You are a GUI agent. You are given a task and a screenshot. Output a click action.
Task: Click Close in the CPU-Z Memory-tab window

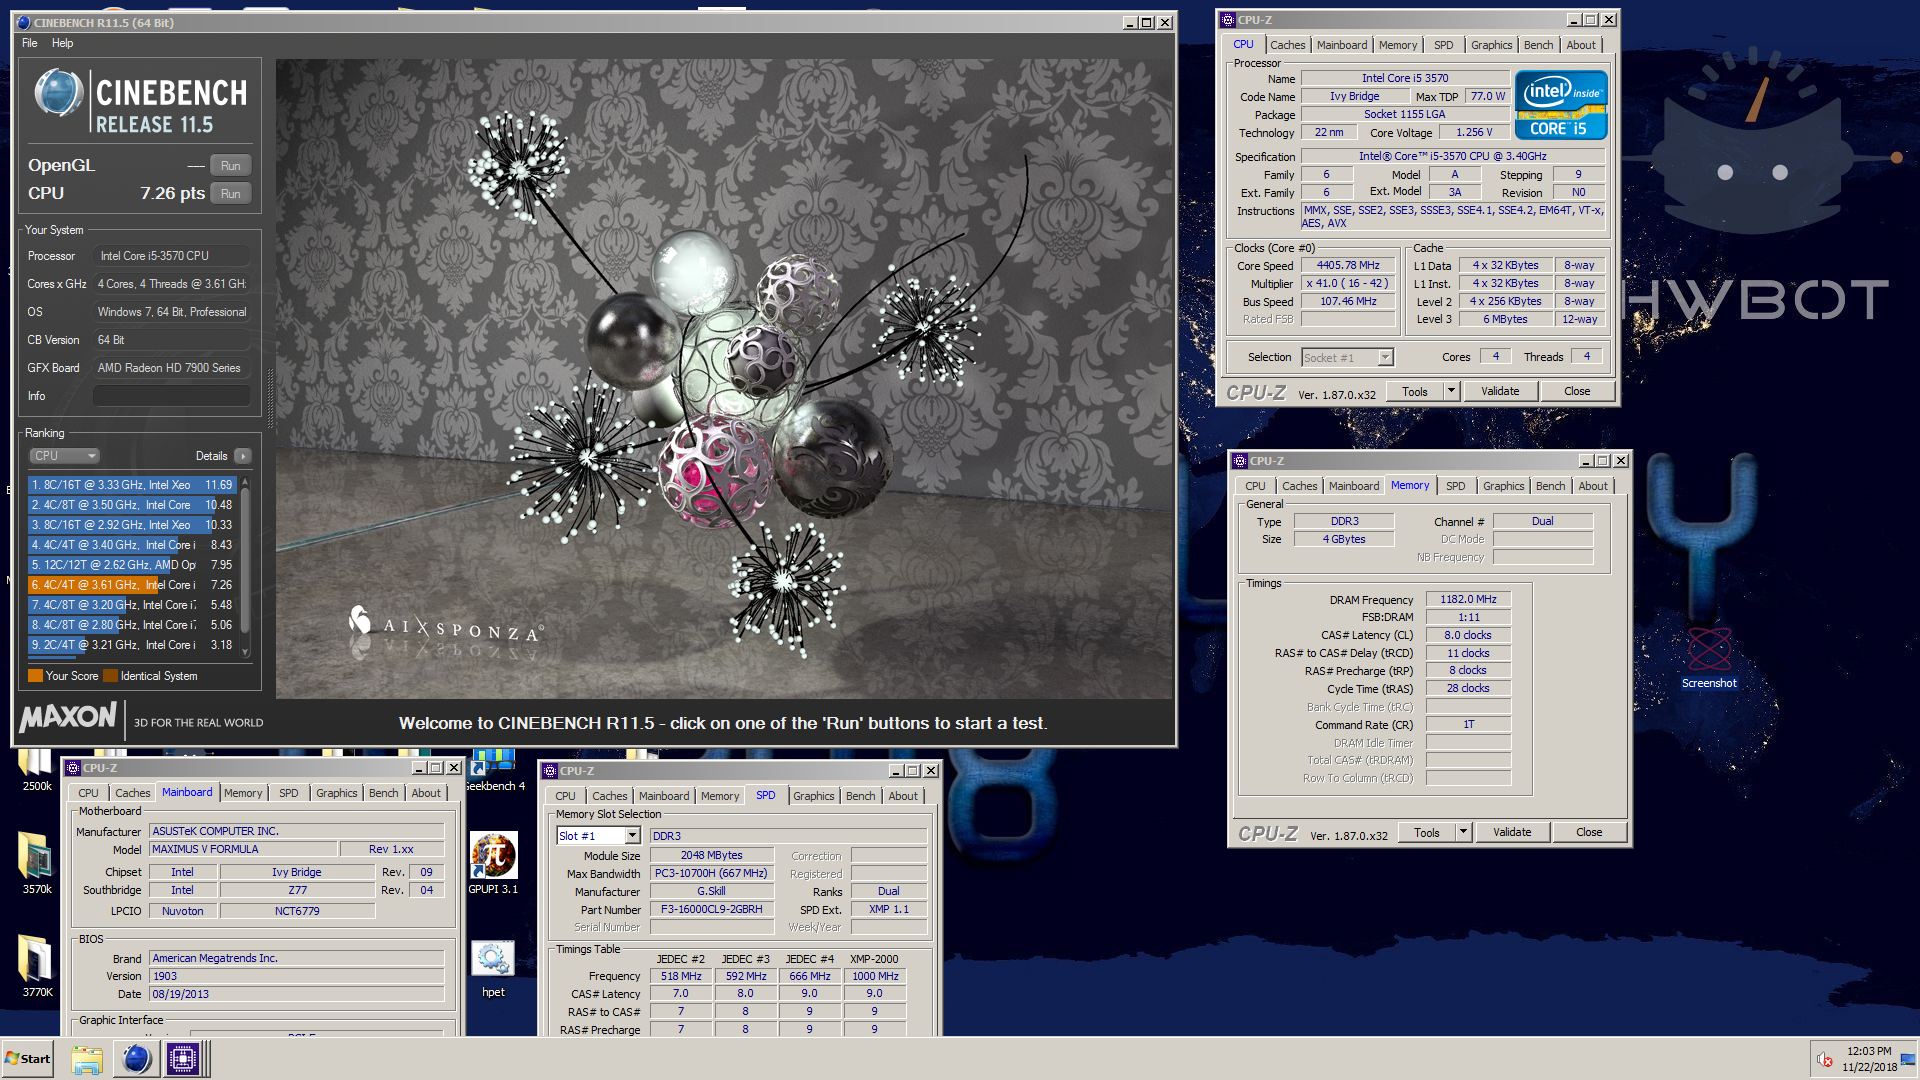coord(1589,832)
